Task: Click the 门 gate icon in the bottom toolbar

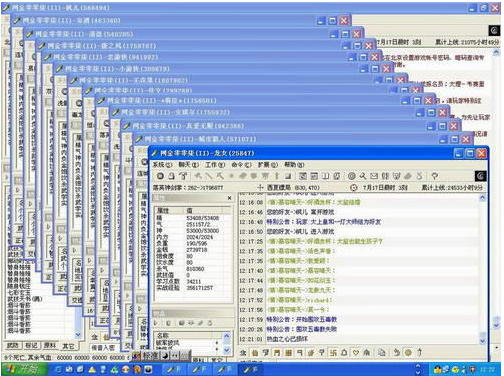Action: (x=277, y=352)
